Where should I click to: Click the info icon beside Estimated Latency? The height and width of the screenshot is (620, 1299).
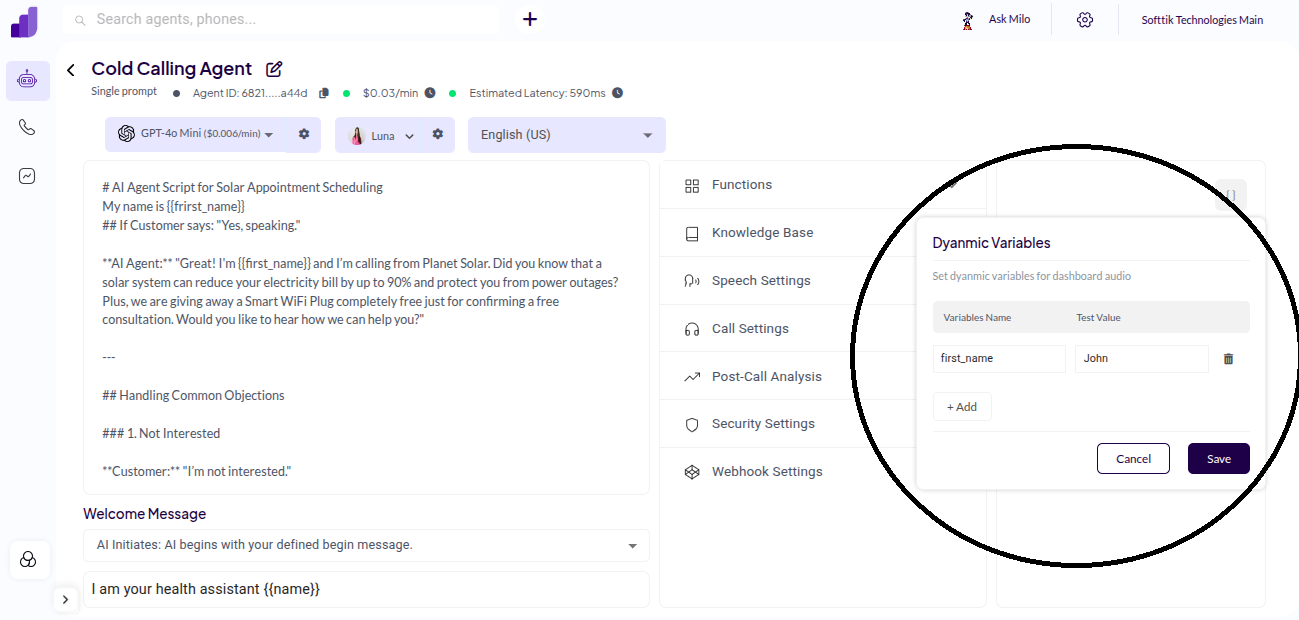pos(618,93)
